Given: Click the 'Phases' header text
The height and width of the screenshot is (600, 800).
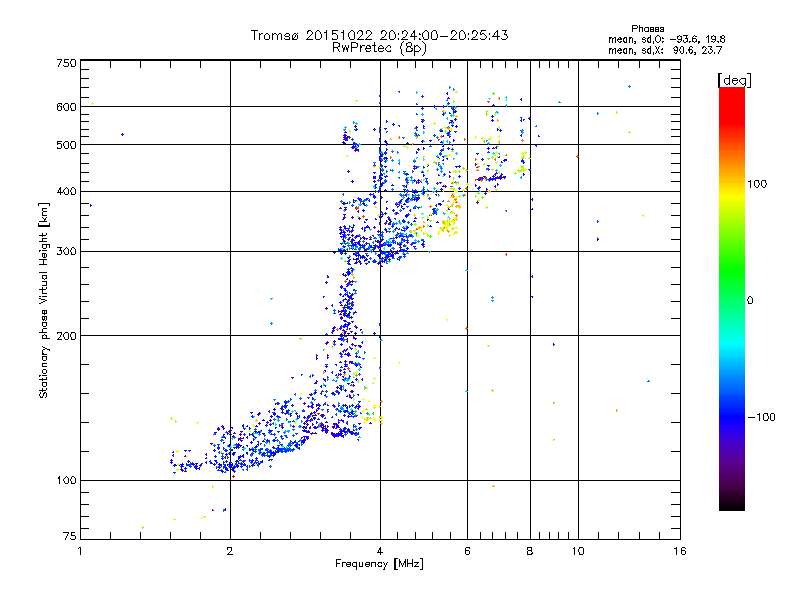Looking at the screenshot, I should pyautogui.click(x=647, y=29).
